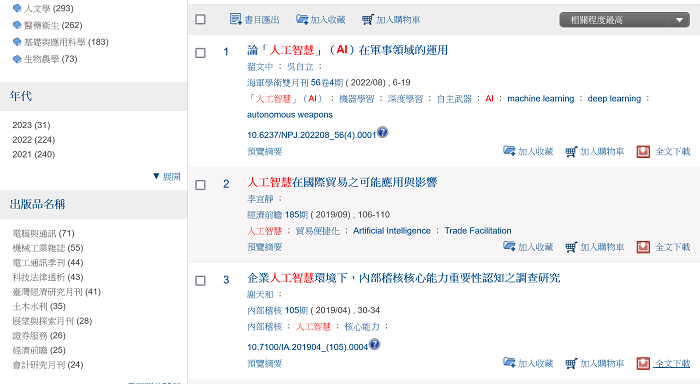Screen dimensions: 700x384
Task: Open DOI link 10.6237/NPJ.202208_56(4).0001
Action: [312, 135]
